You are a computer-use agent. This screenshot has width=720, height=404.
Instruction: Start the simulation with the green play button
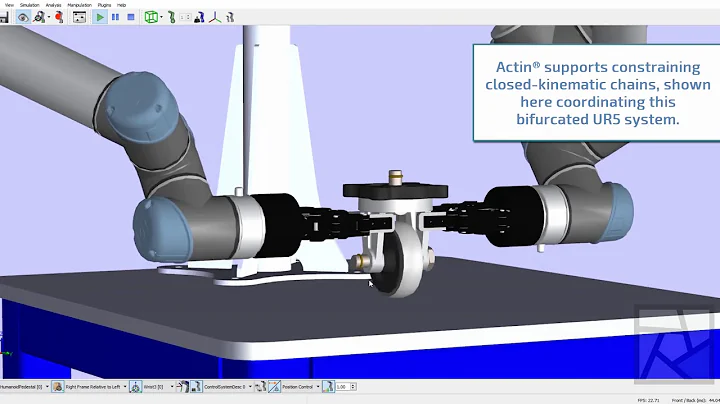coord(100,17)
